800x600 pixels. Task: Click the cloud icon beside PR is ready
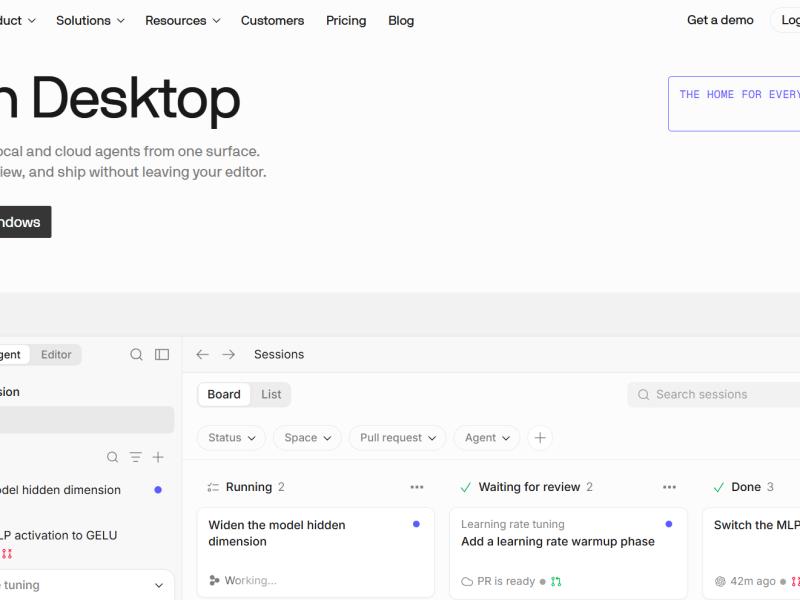[x=467, y=581]
